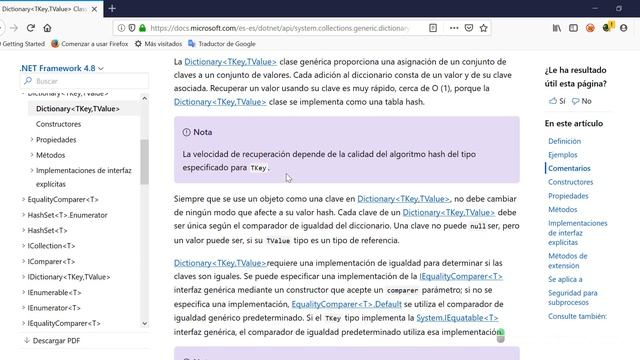Jump to Métodos de extensión section
The width and height of the screenshot is (640, 360).
pos(568,261)
